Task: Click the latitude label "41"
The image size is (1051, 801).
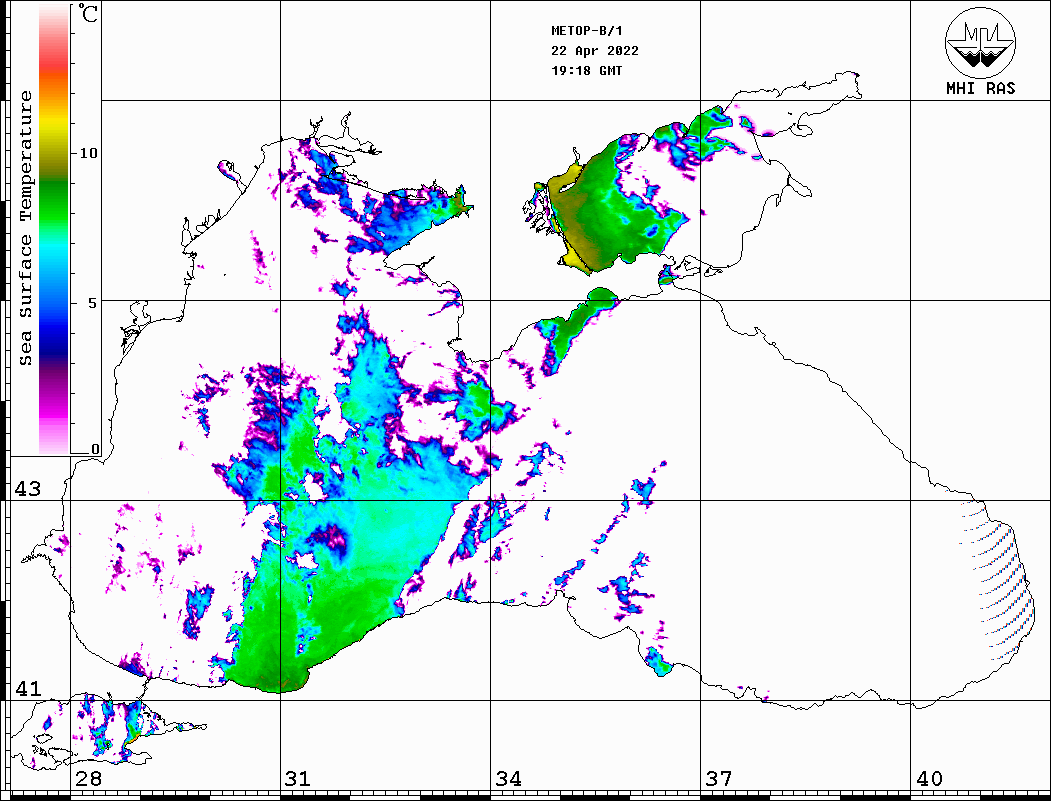Action: (x=28, y=688)
